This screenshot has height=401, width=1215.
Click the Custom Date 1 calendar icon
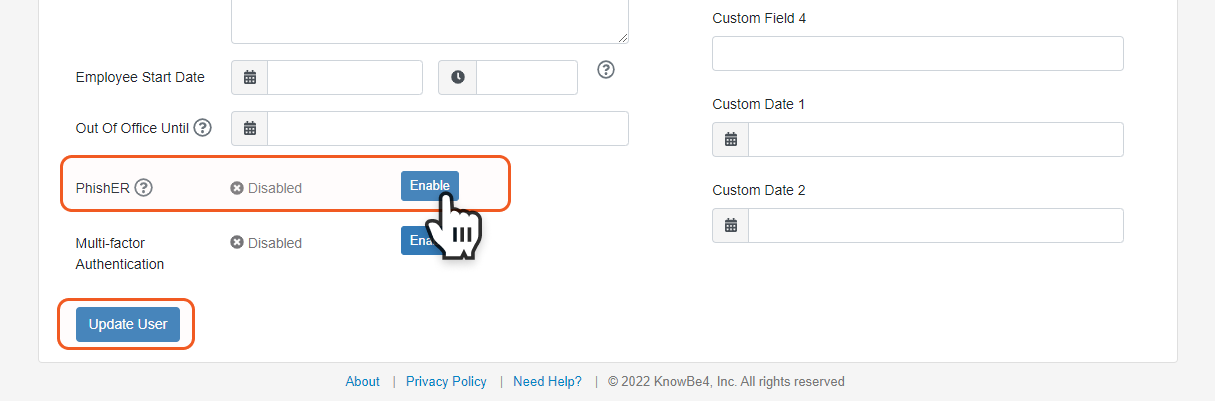731,140
